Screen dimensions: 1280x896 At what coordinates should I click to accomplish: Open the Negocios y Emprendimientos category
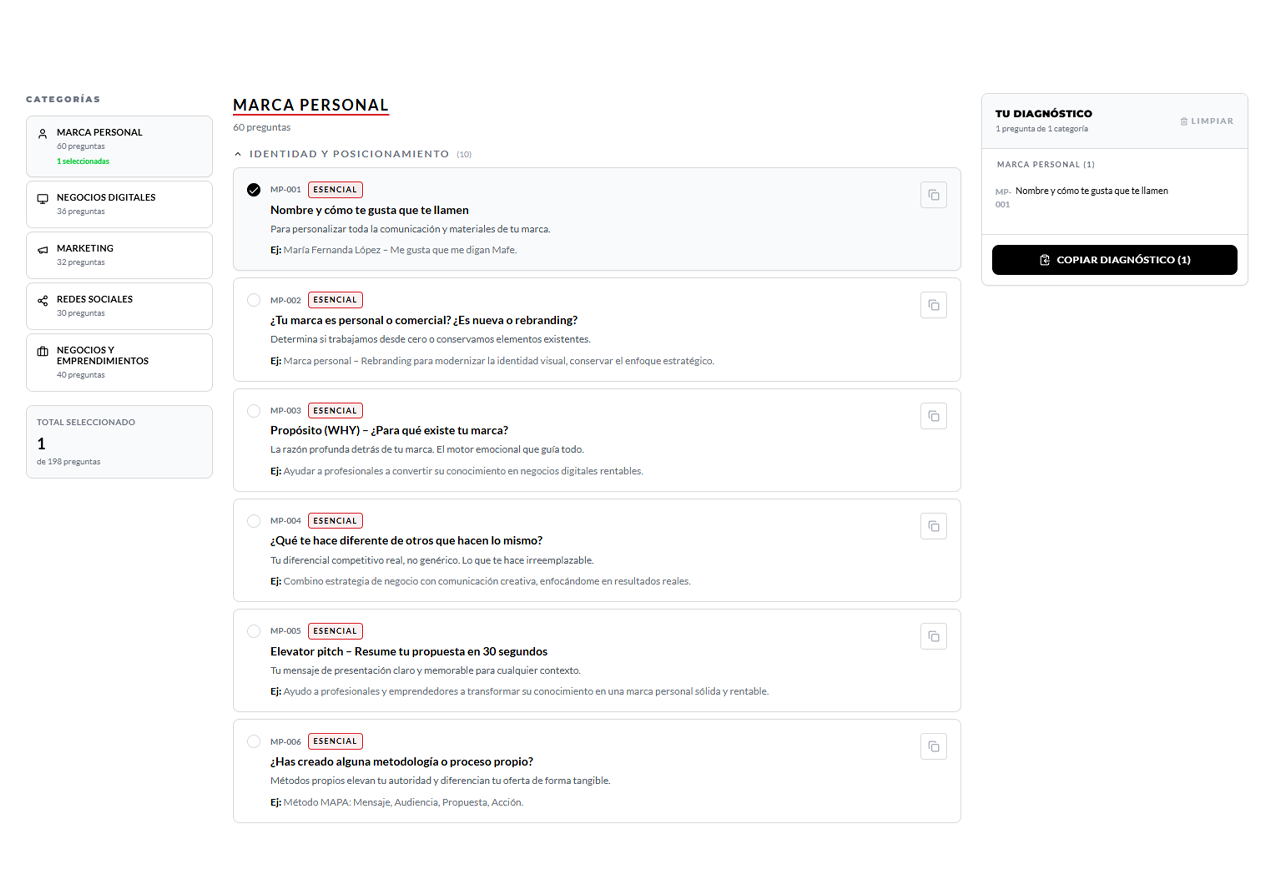pos(119,362)
